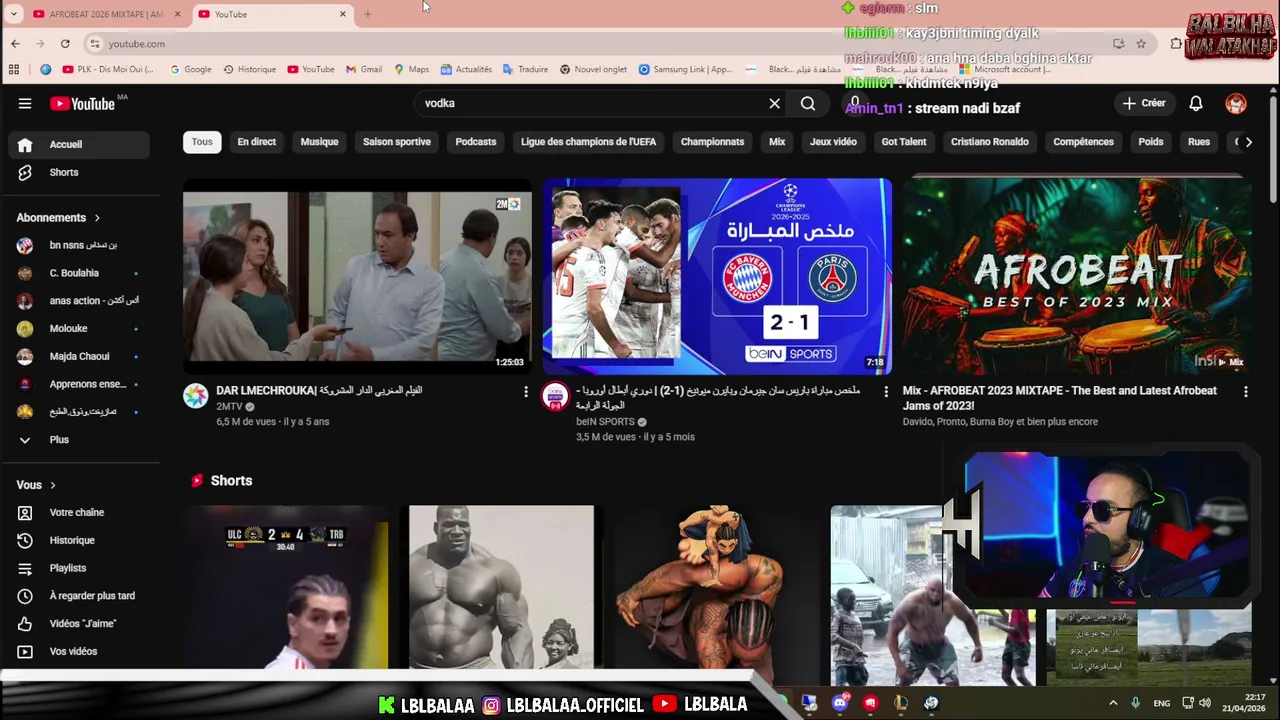
Task: Open Vos vidéos
Action: 79,651
